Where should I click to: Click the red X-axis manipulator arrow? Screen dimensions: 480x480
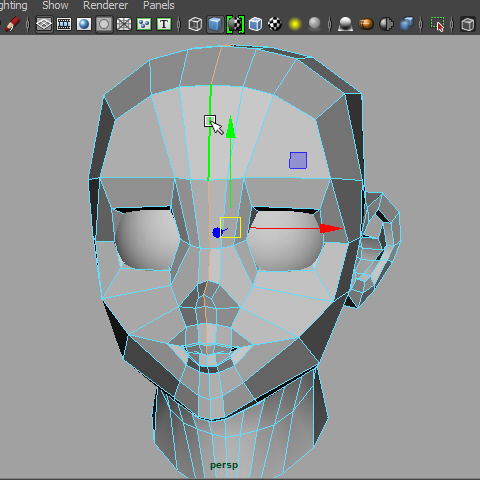(331, 228)
